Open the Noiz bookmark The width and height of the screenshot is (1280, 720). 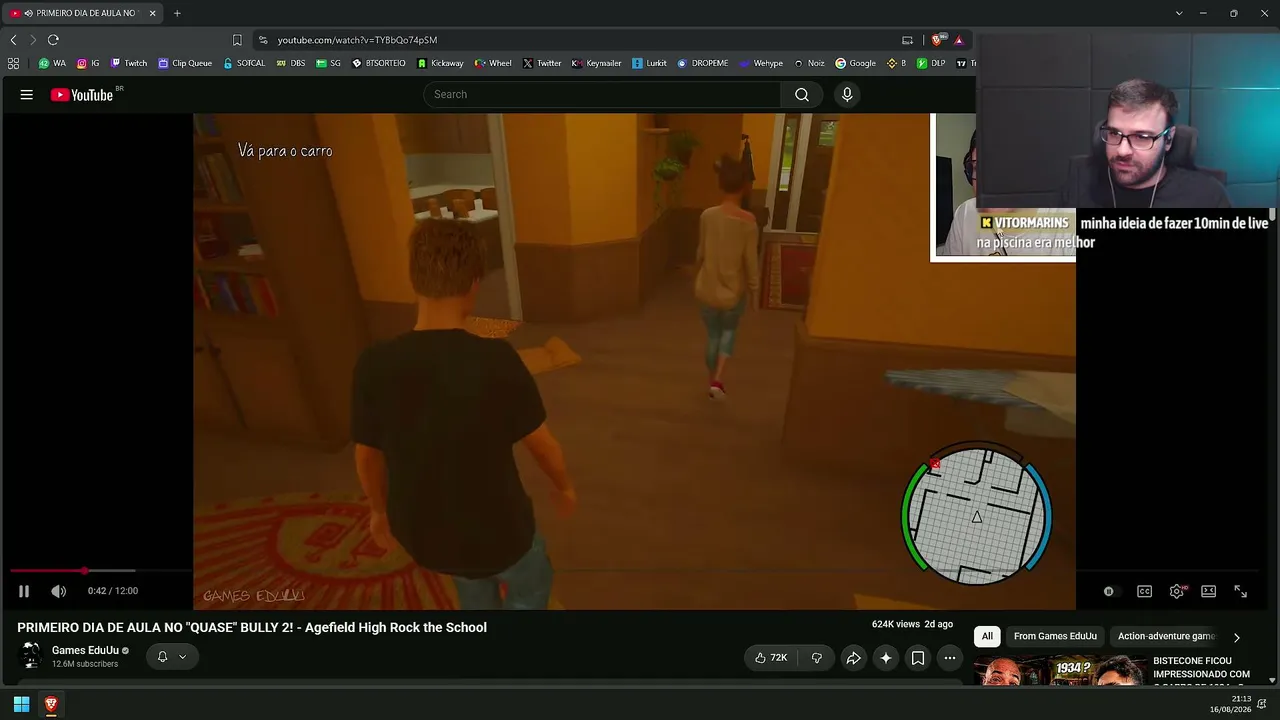809,63
